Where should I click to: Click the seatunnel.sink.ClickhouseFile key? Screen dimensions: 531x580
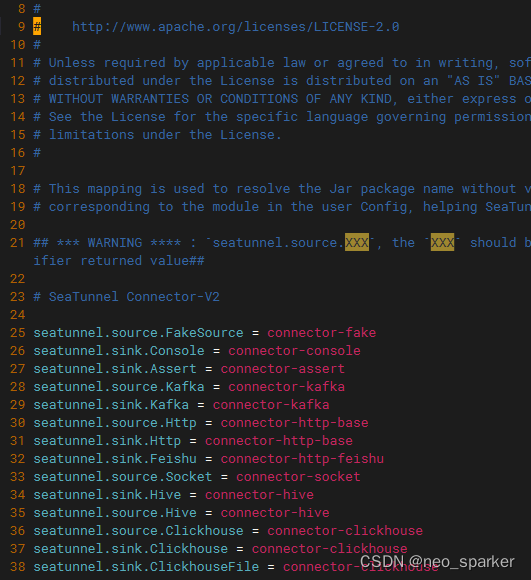(x=146, y=567)
